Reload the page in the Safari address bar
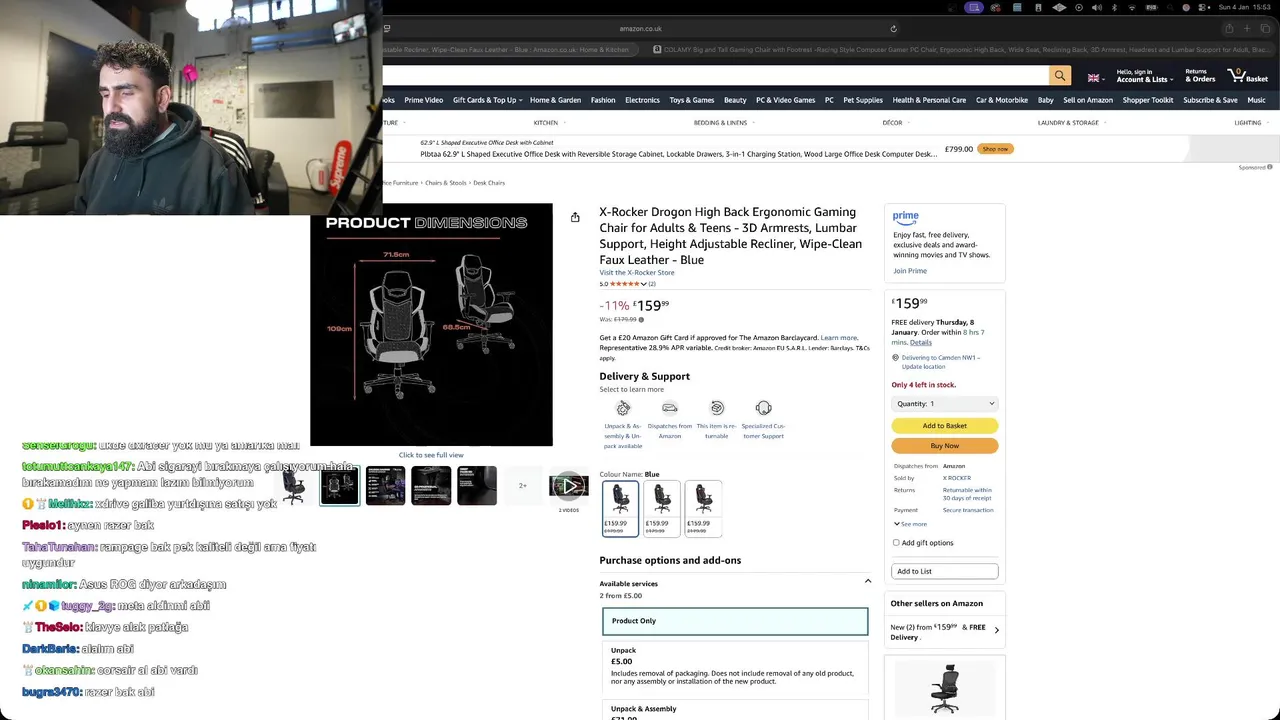 point(893,29)
